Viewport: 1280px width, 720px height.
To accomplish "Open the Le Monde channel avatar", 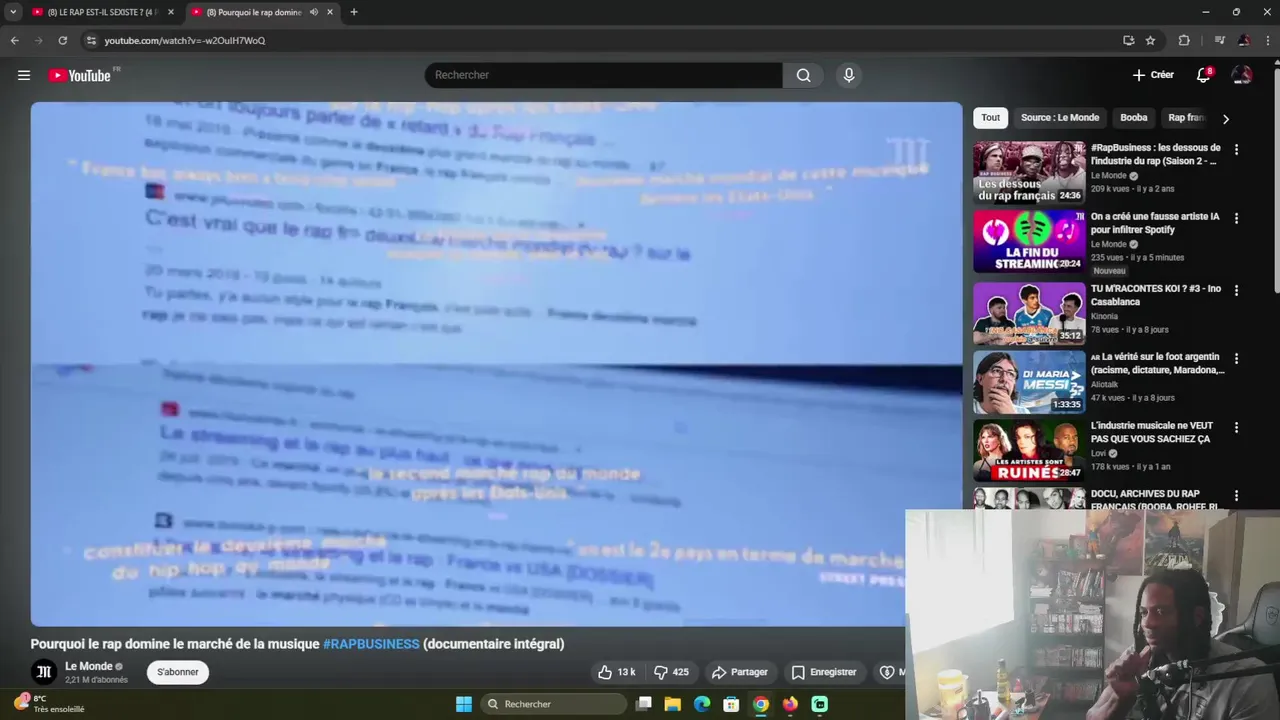I will (43, 672).
